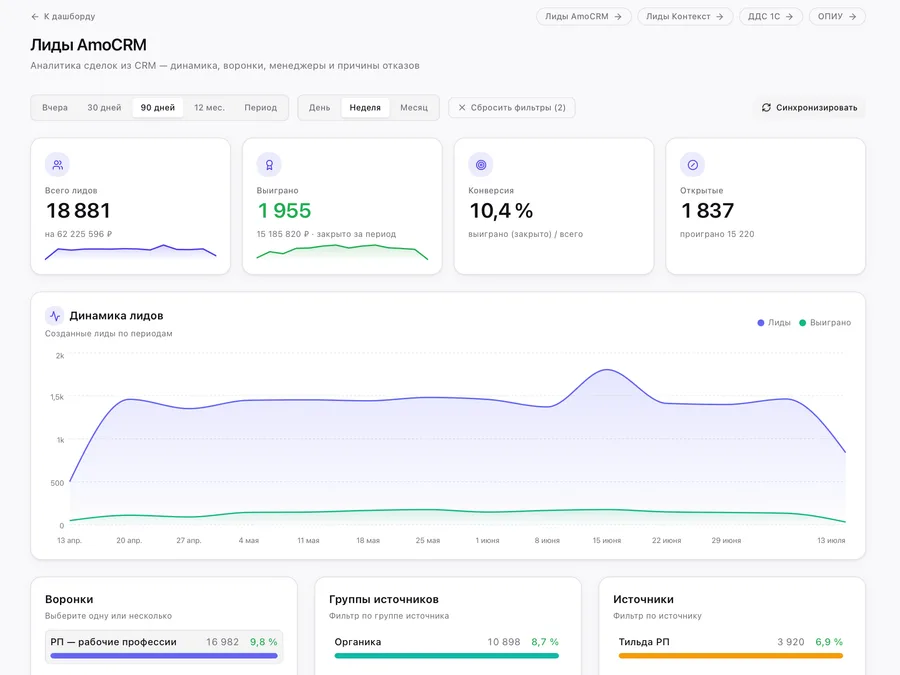Image resolution: width=900 pixels, height=675 pixels.
Task: Switch grouping to Месяц
Action: (x=414, y=107)
